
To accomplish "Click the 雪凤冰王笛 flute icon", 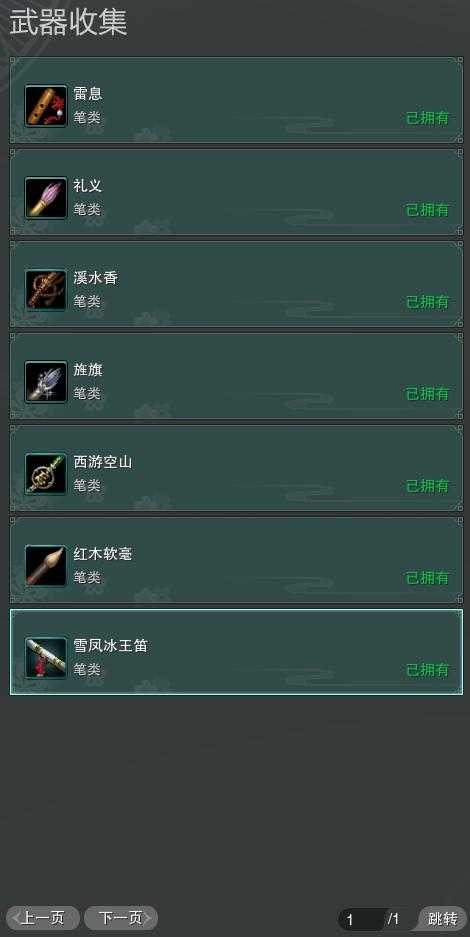I will point(46,658).
